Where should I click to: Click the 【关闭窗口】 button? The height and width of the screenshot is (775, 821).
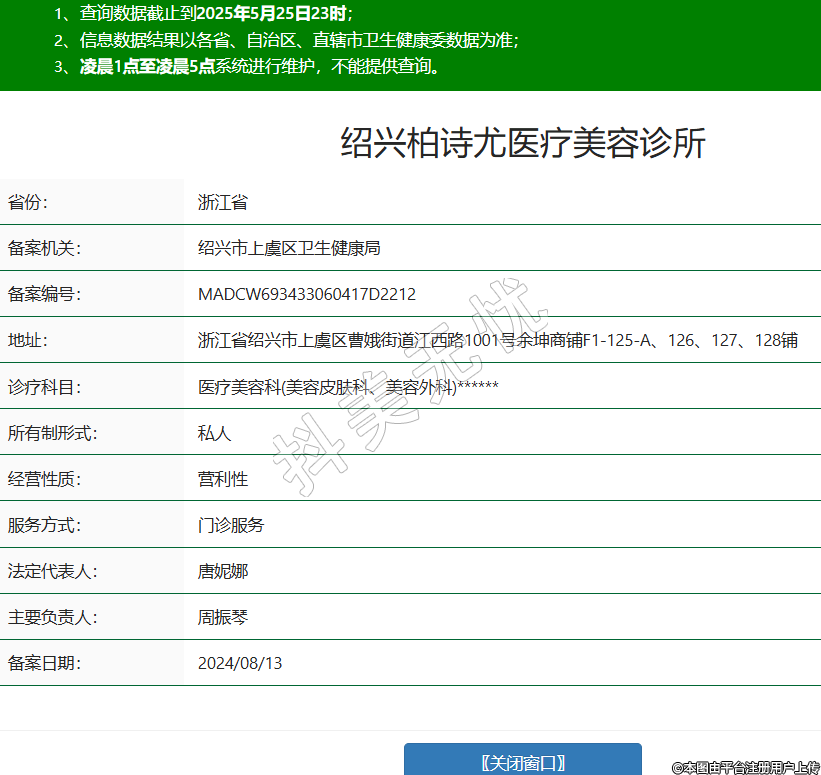point(522,762)
